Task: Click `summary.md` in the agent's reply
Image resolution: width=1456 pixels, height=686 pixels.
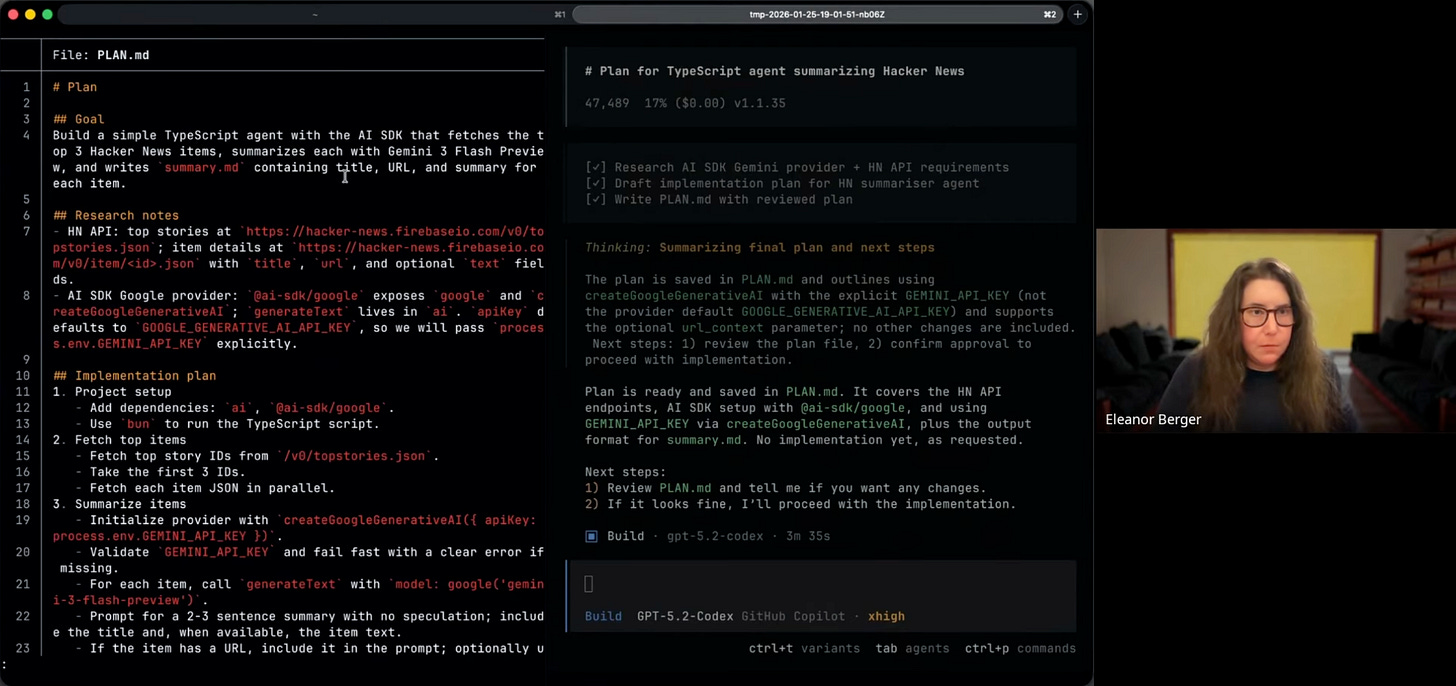Action: coord(703,440)
